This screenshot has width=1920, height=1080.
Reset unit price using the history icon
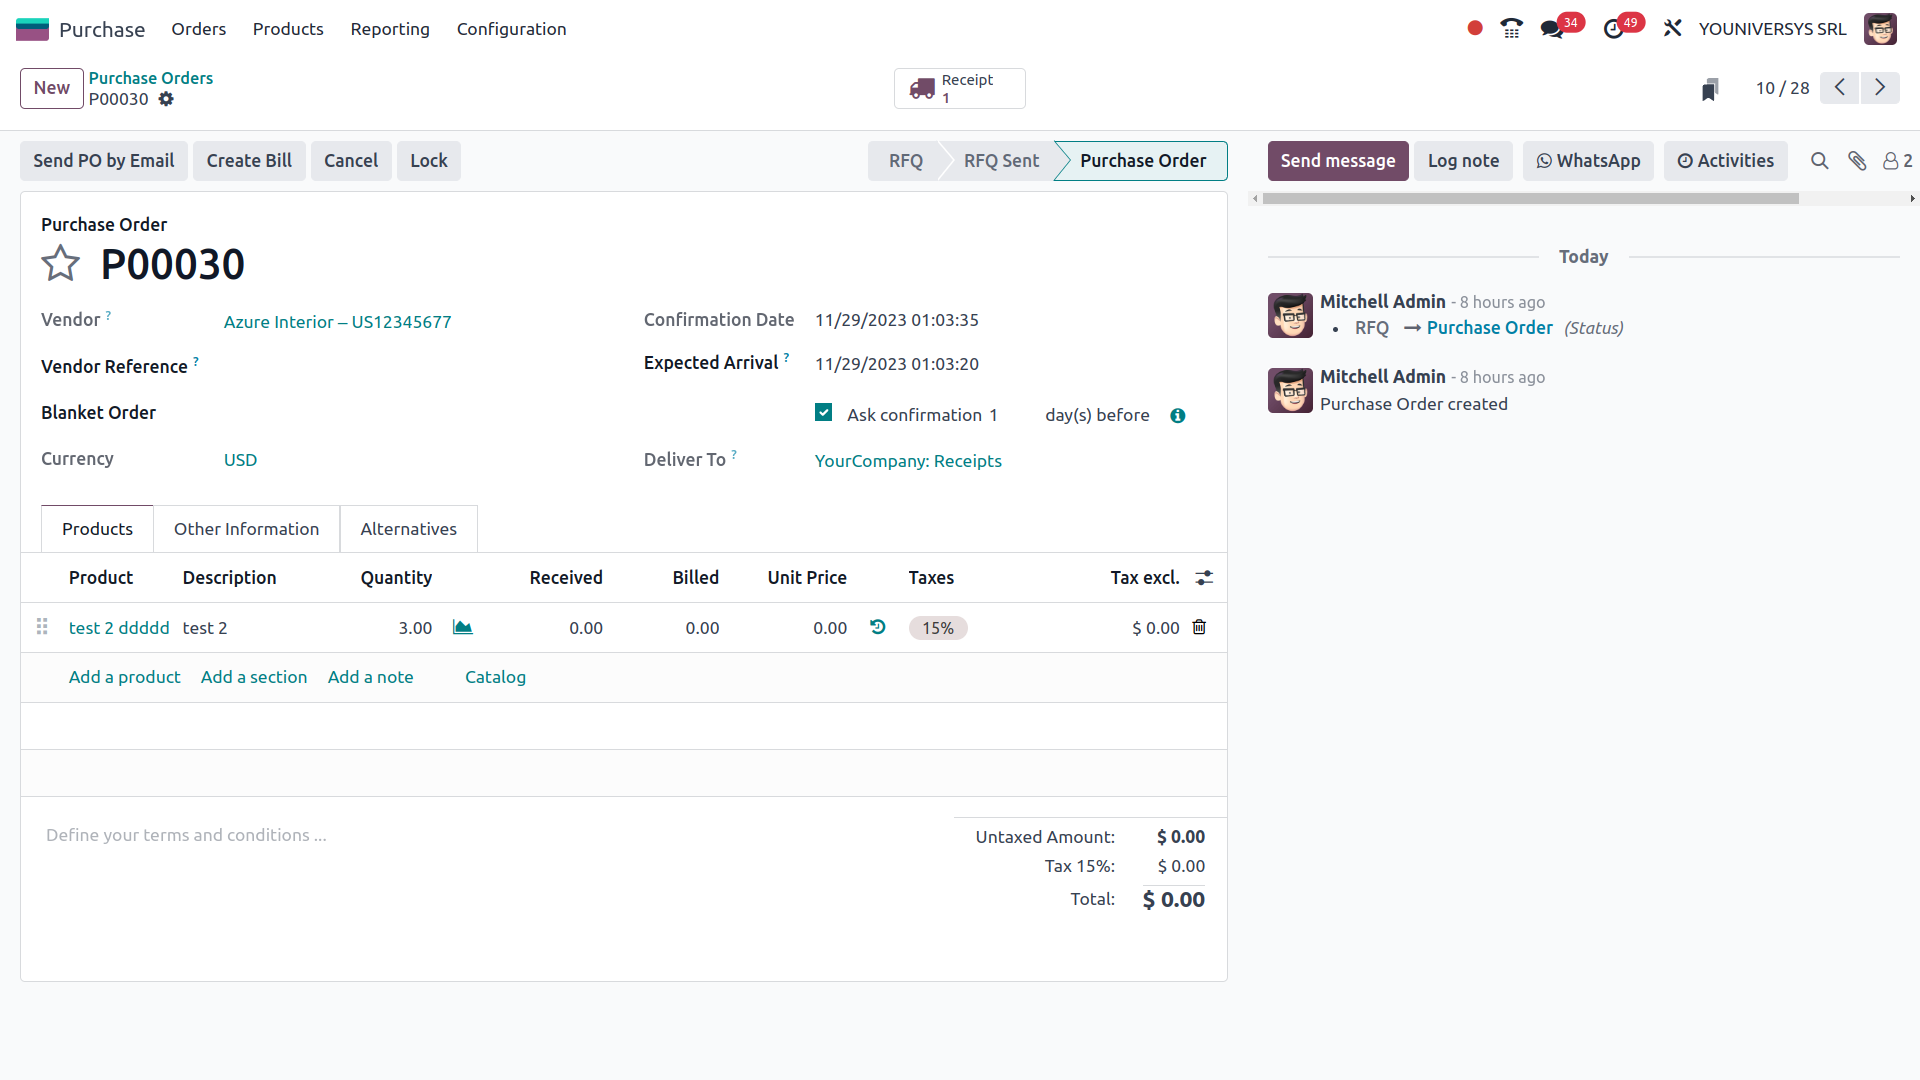877,627
